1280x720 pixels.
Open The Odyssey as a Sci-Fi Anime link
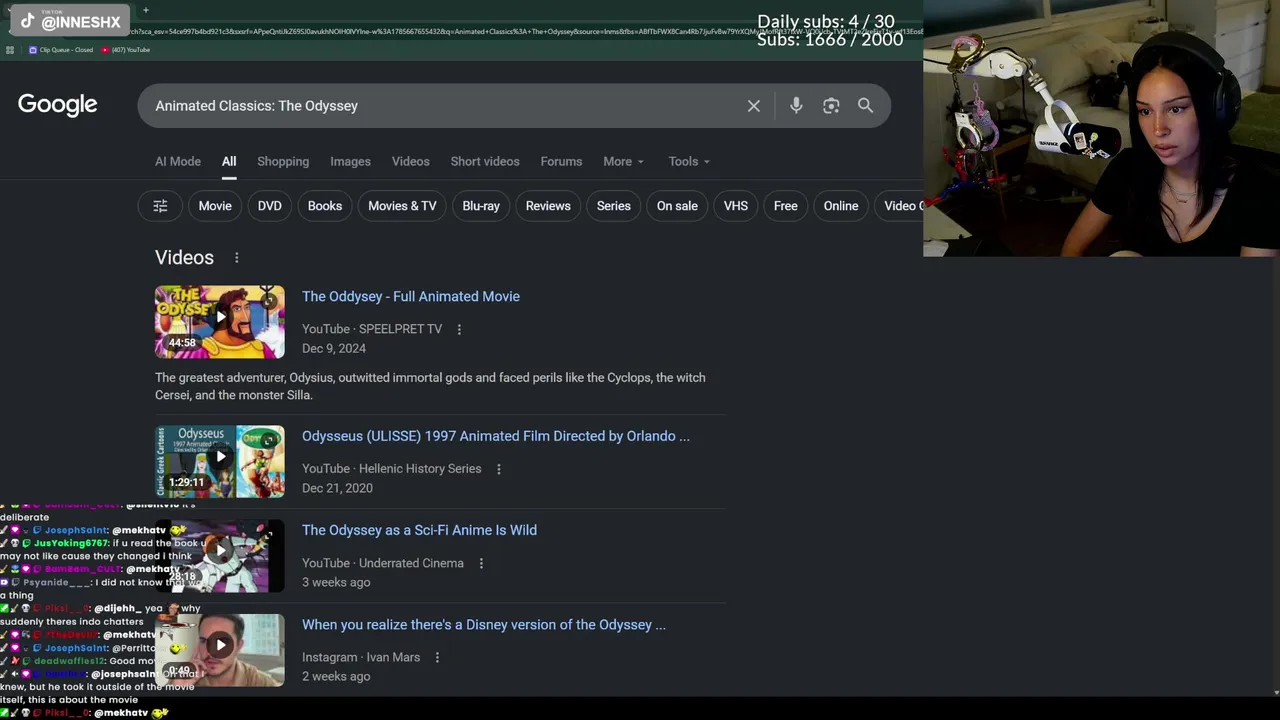pos(419,530)
